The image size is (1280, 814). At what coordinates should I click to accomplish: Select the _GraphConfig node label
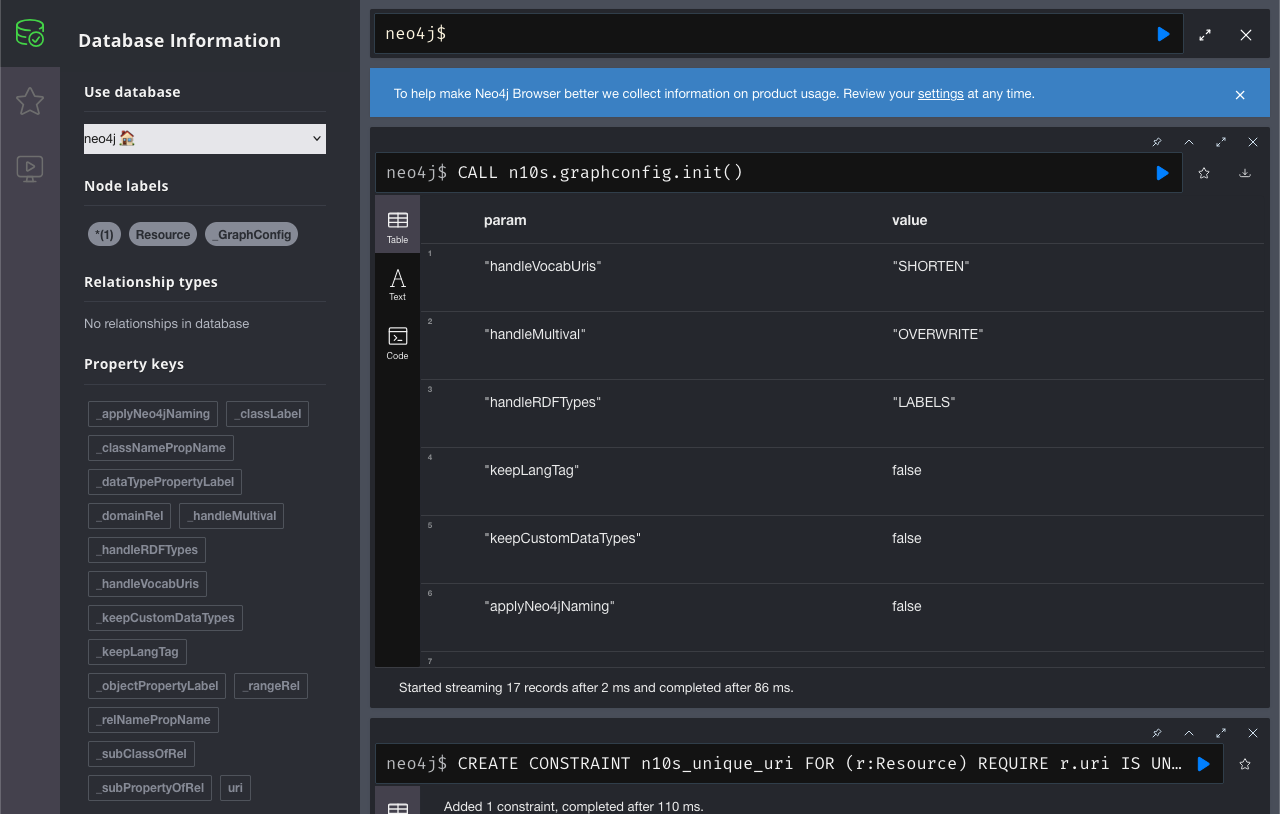251,235
